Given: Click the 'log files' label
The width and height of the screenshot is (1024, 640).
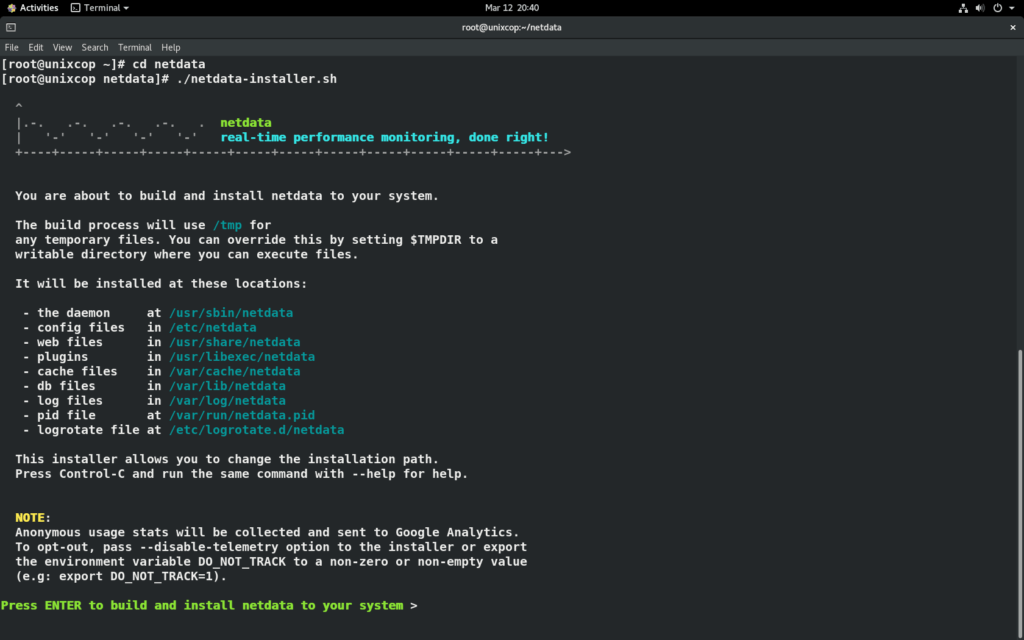Looking at the screenshot, I should pyautogui.click(x=70, y=400).
